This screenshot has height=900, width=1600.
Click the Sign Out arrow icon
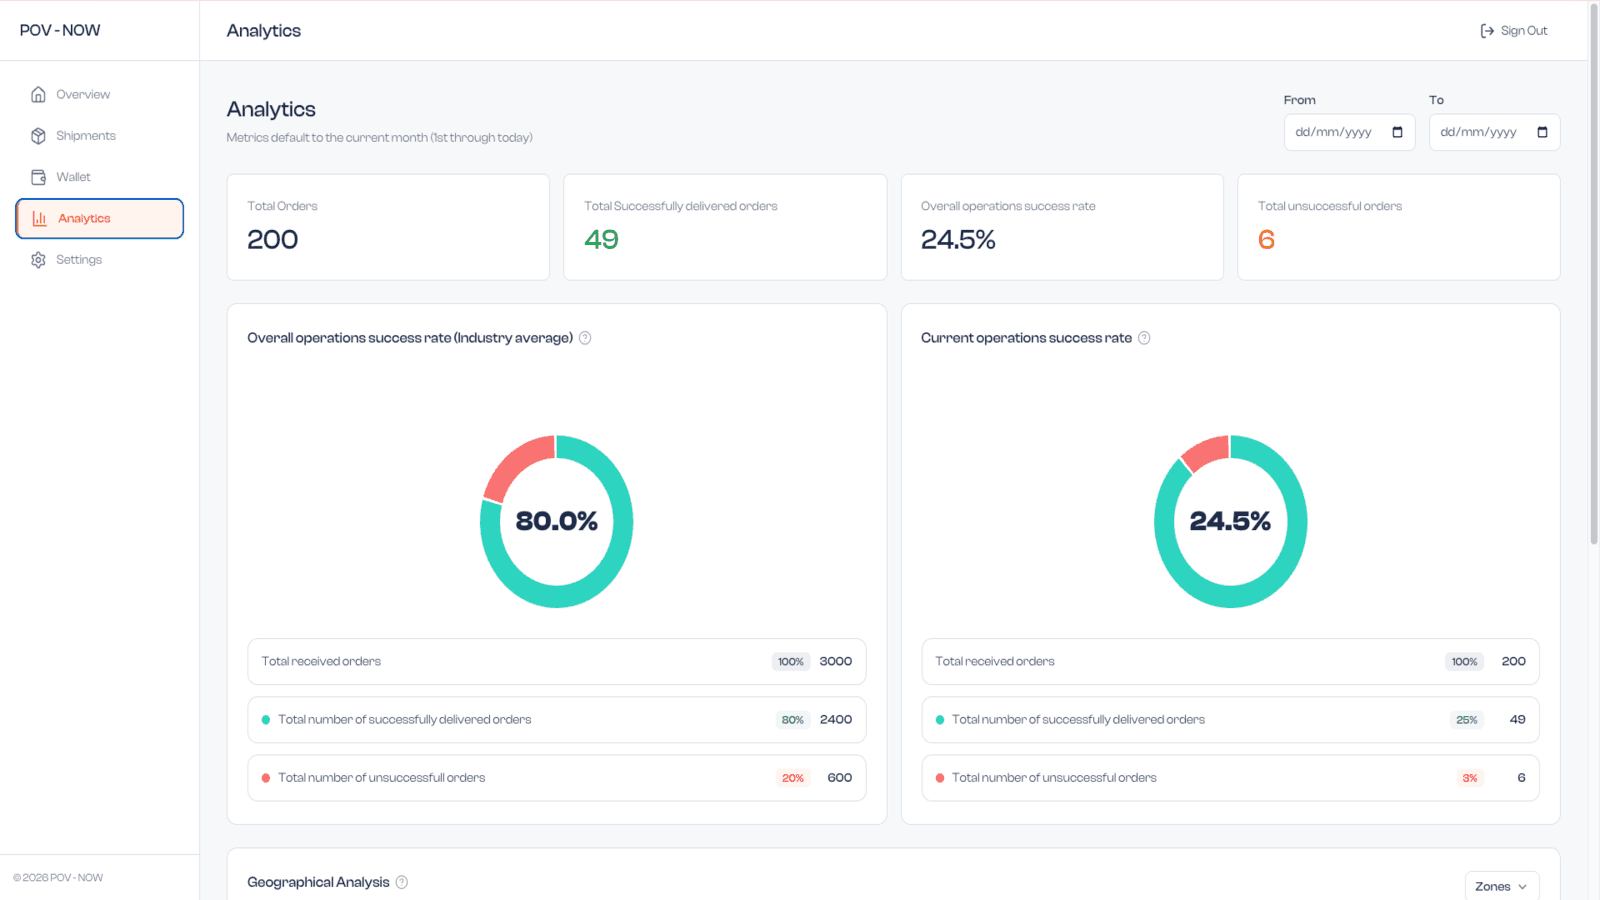coord(1487,31)
